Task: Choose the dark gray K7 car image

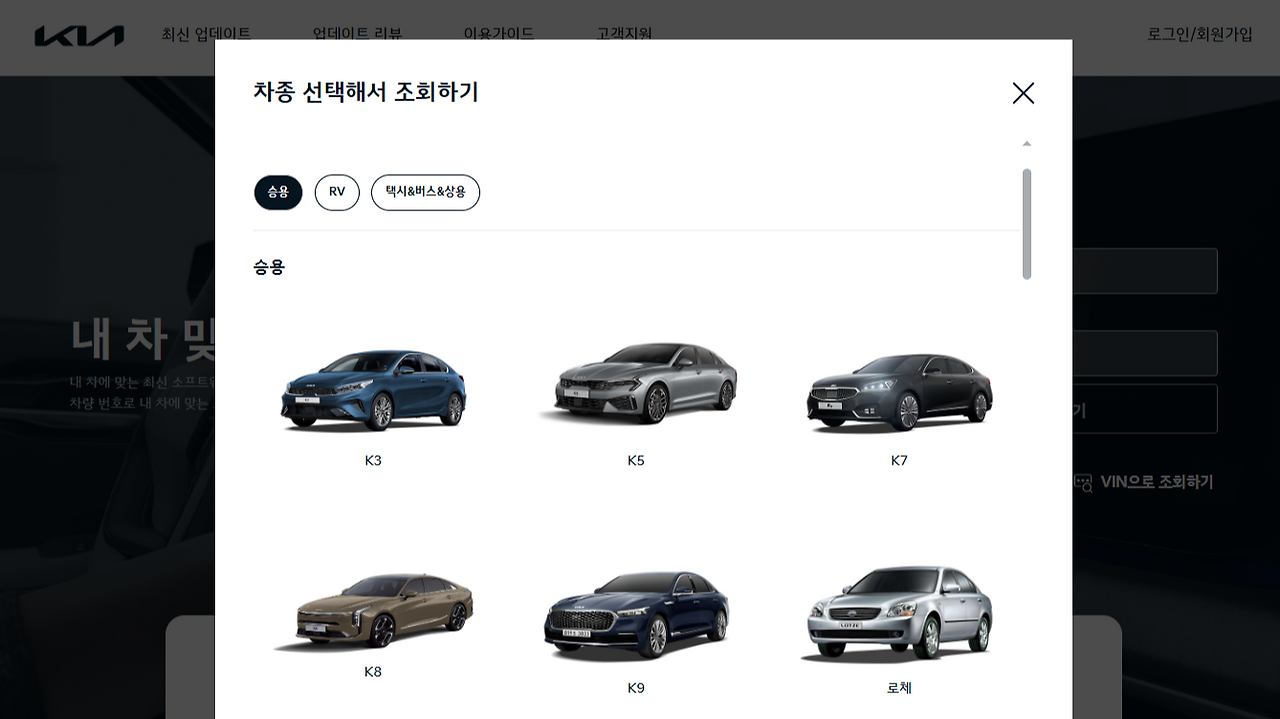Action: click(x=899, y=391)
